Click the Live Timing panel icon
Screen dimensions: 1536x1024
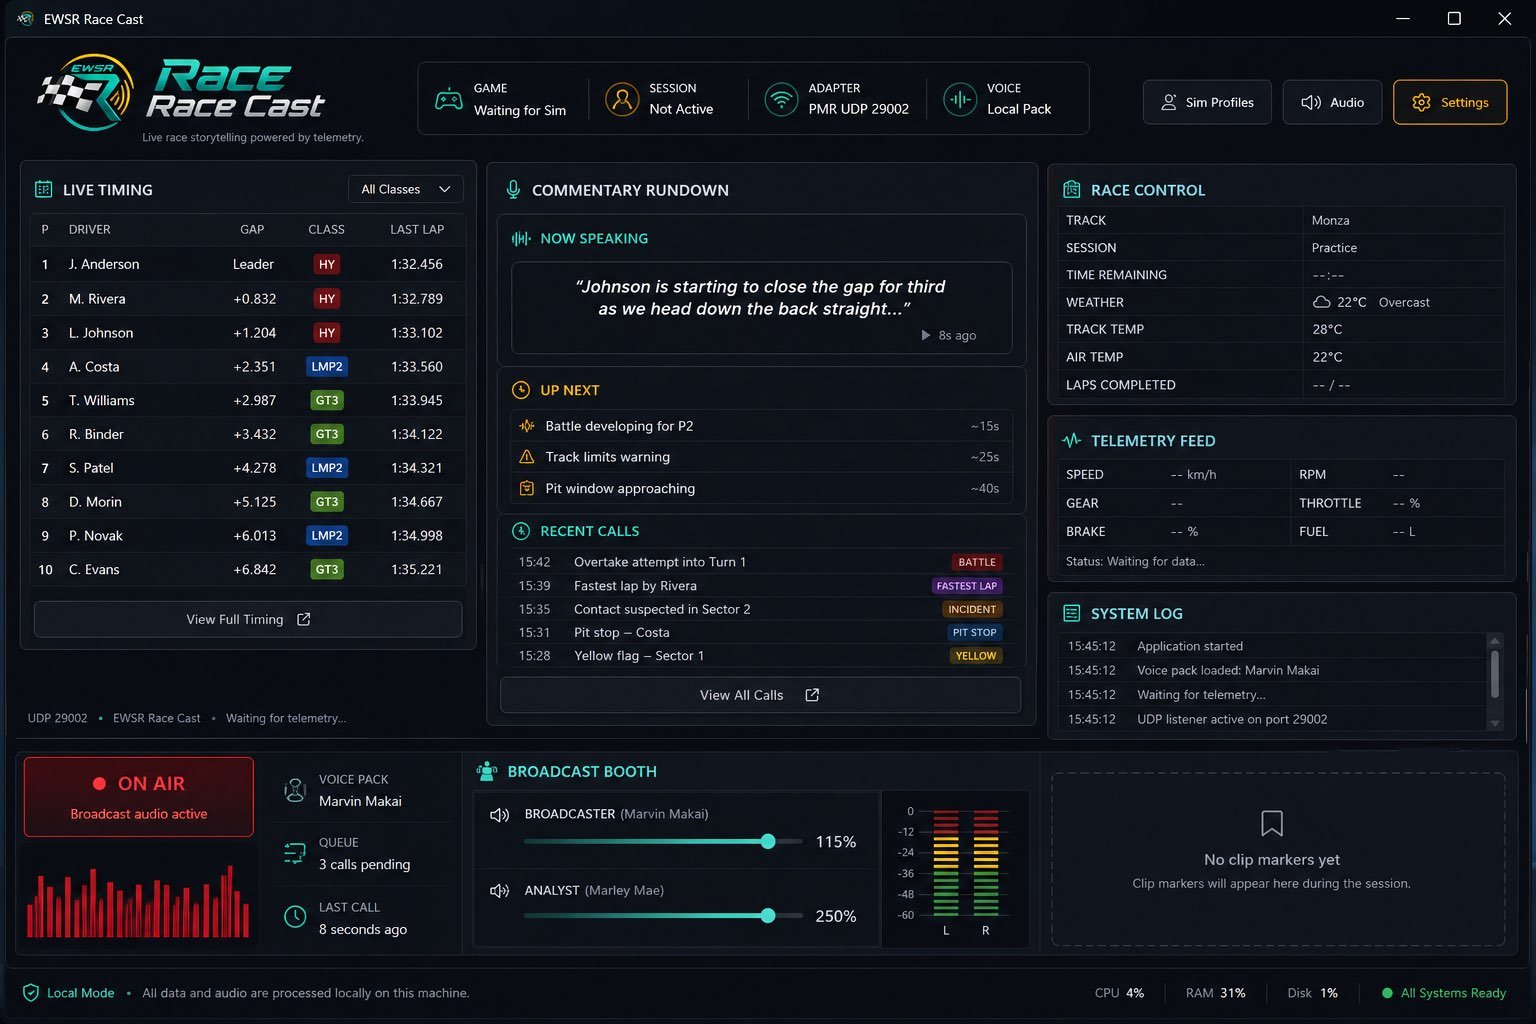[43, 189]
